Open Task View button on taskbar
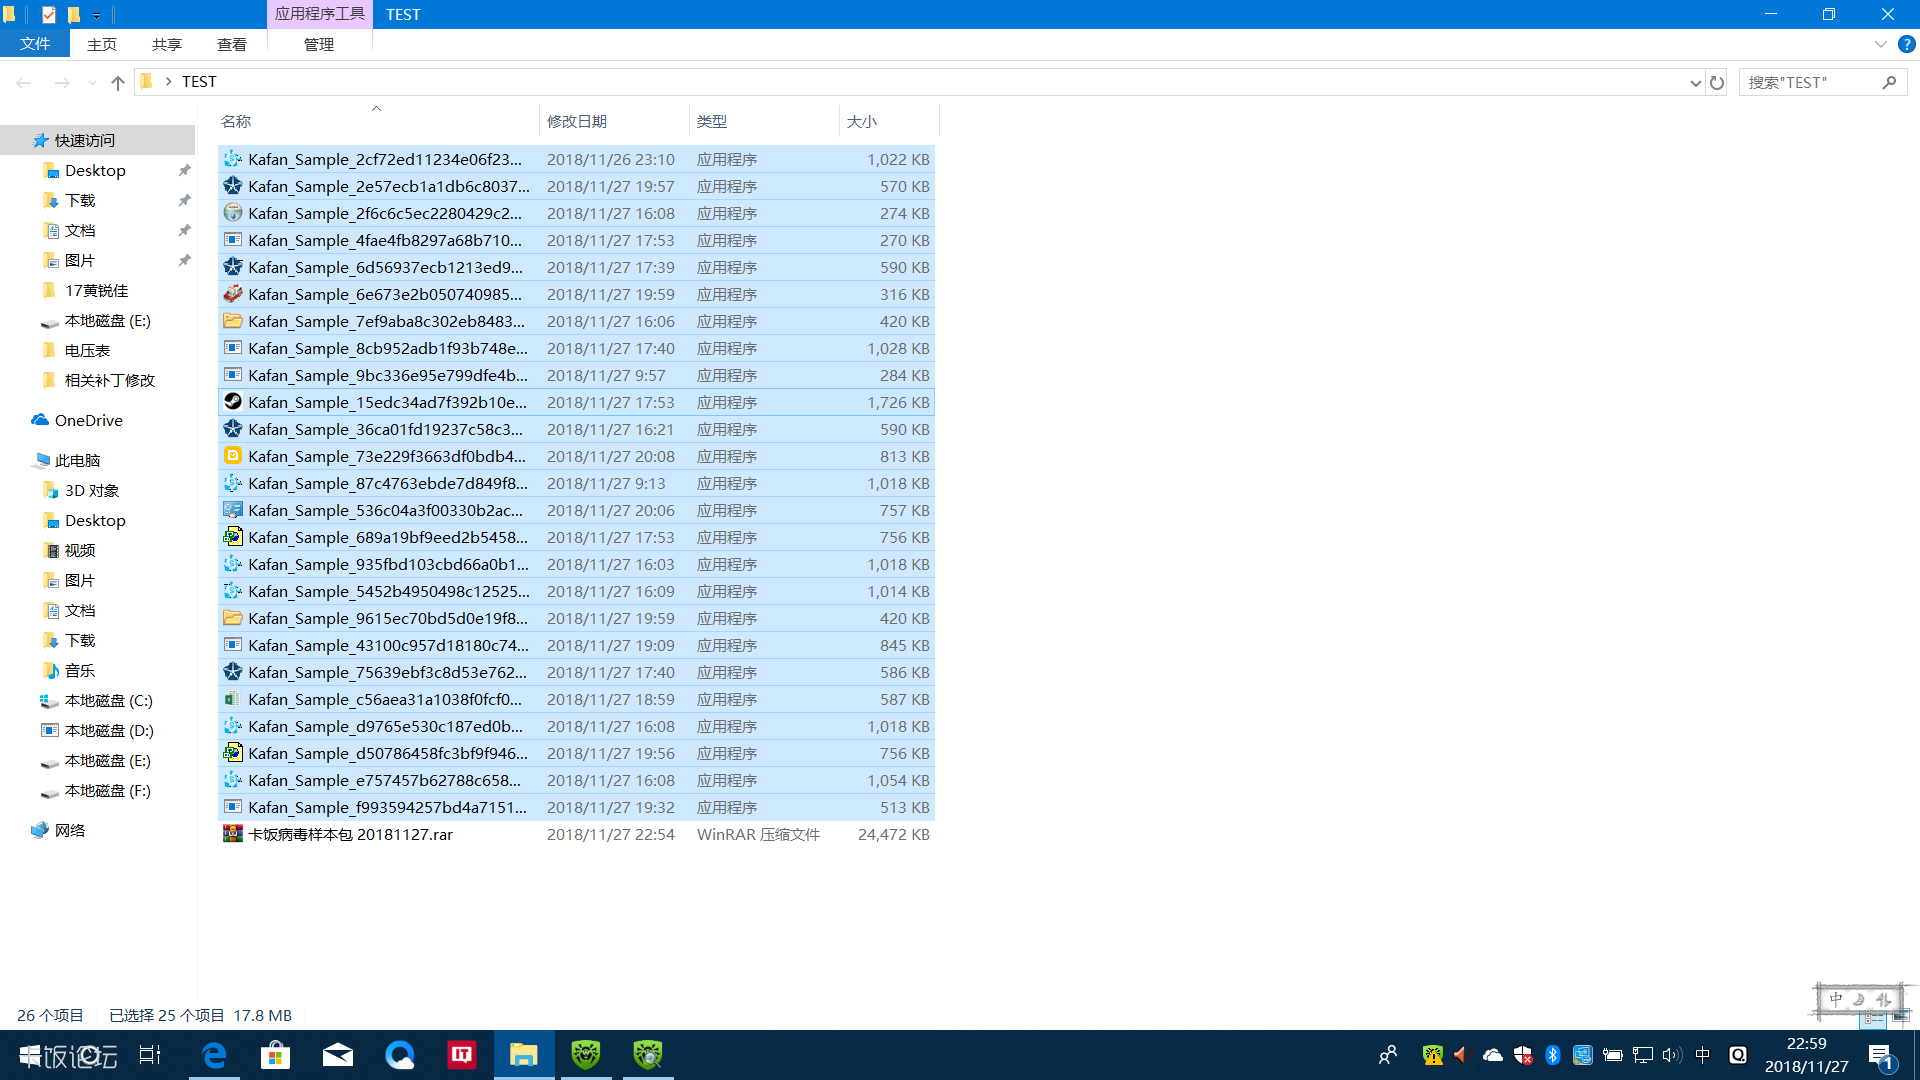 (150, 1055)
